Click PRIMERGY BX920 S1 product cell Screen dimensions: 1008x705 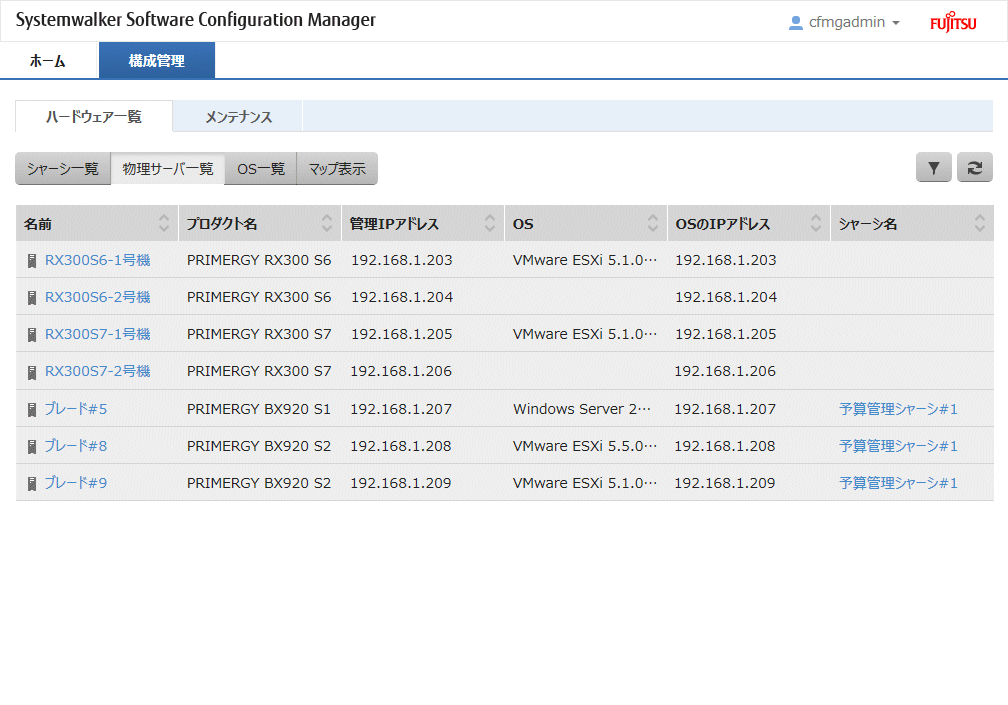pyautogui.click(x=259, y=409)
